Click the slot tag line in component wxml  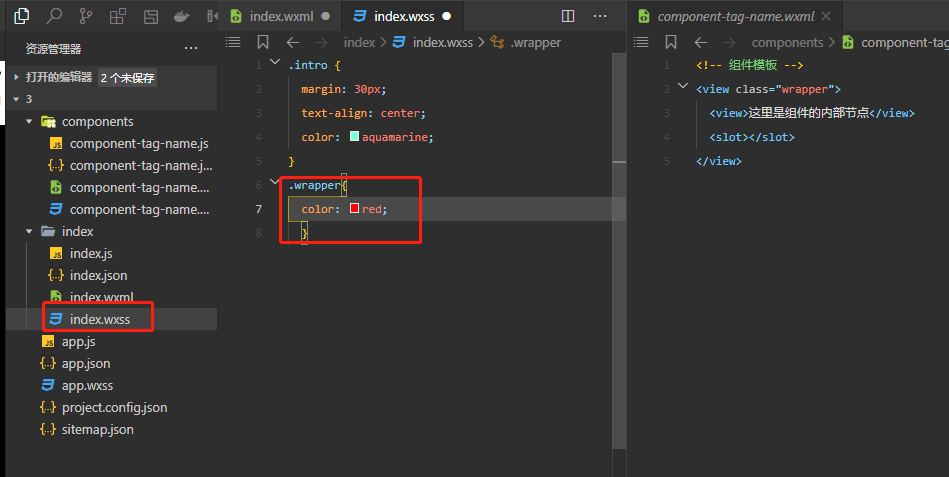(752, 137)
